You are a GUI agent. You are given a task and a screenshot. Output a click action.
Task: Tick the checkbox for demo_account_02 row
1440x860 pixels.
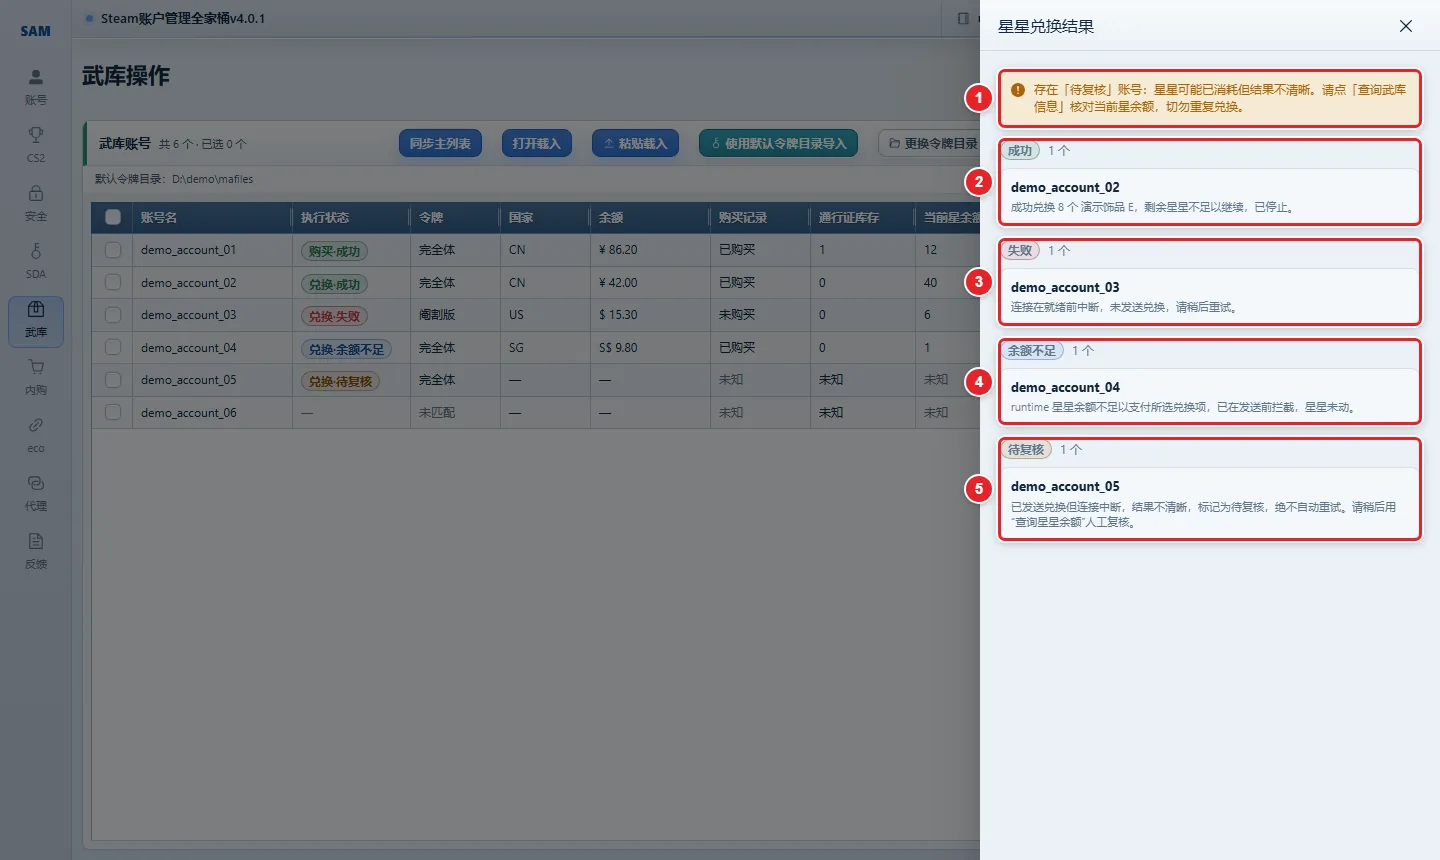pyautogui.click(x=113, y=283)
